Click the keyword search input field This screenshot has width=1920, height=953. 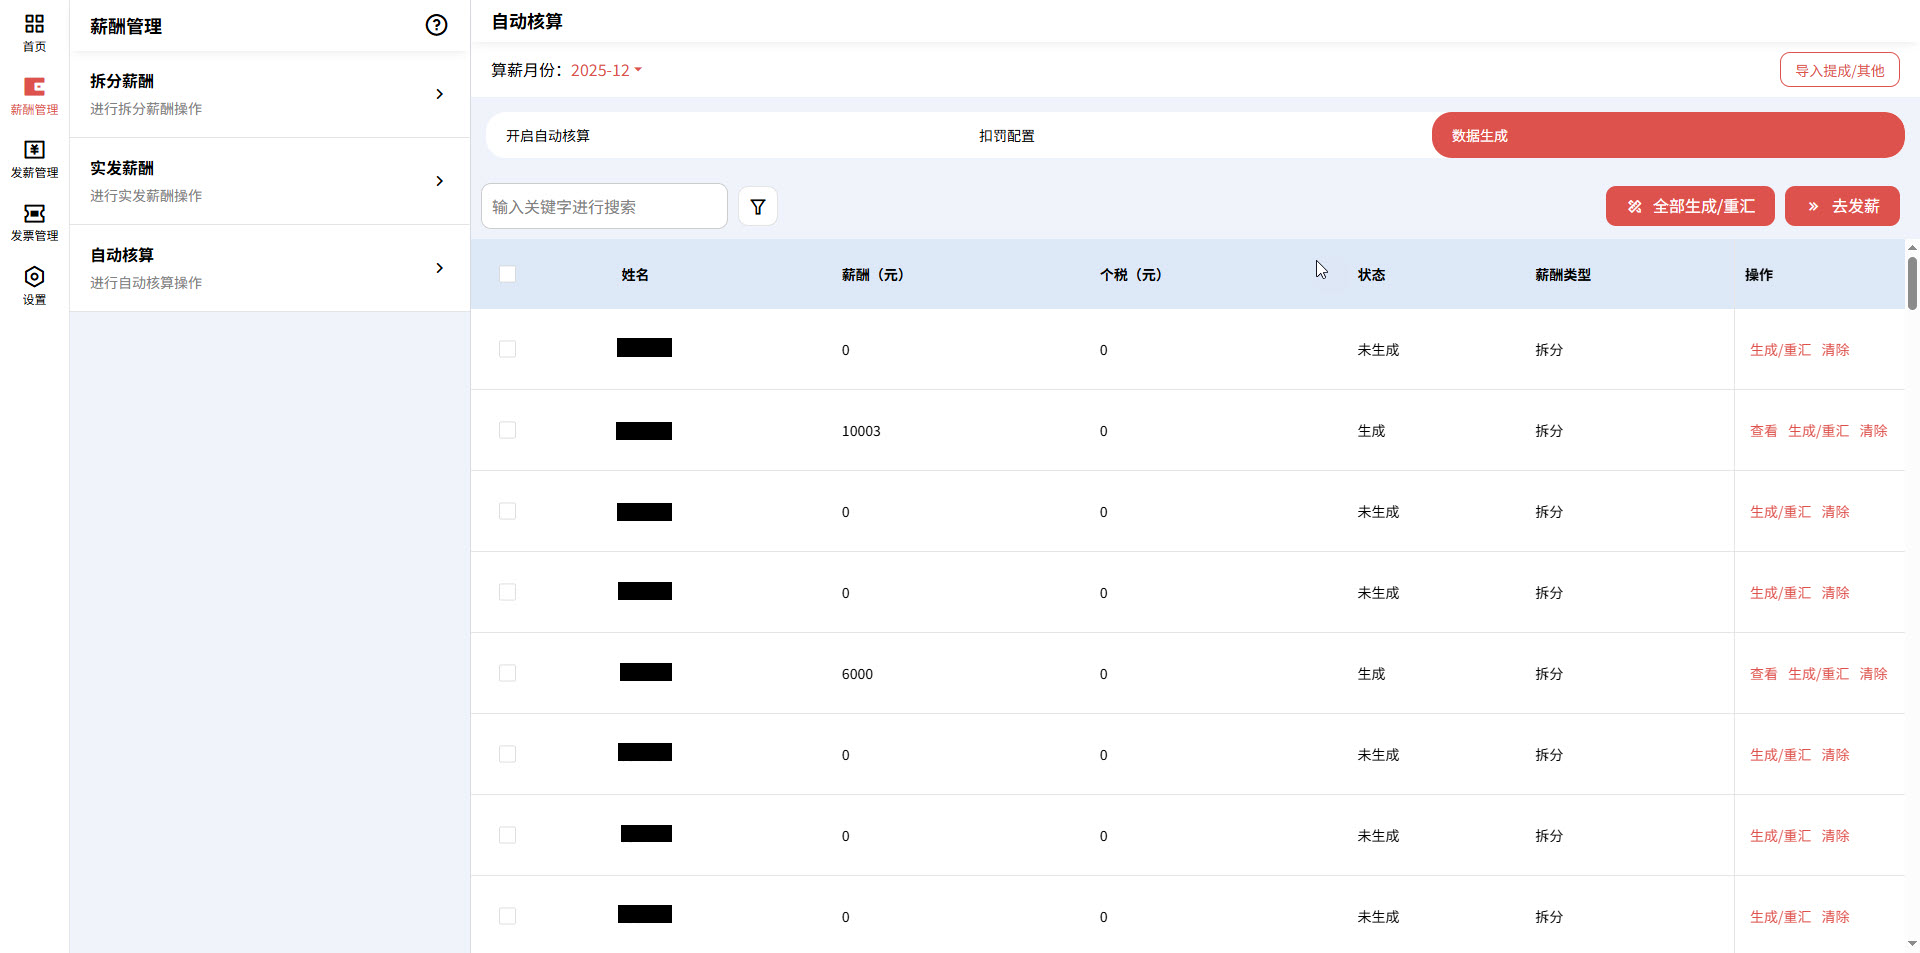click(604, 206)
